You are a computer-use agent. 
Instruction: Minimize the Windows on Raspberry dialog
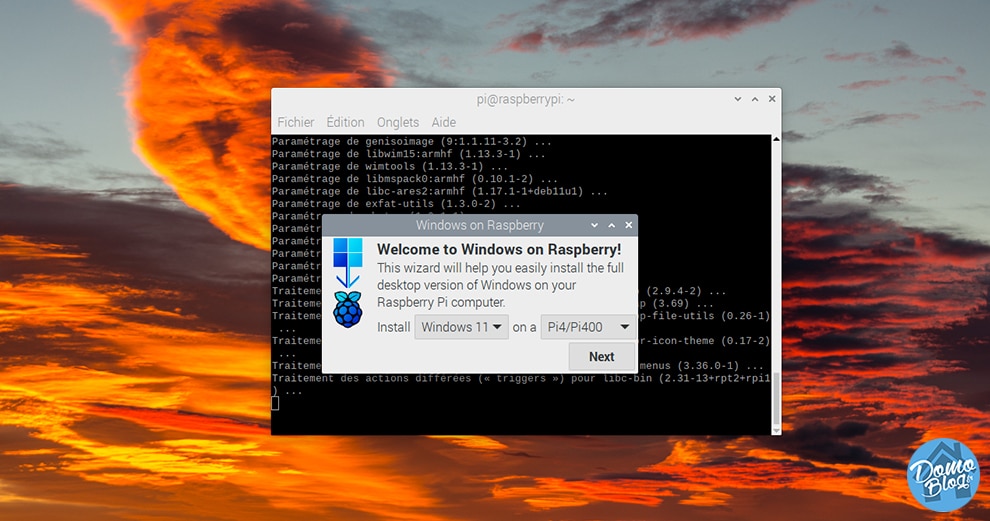coord(594,225)
